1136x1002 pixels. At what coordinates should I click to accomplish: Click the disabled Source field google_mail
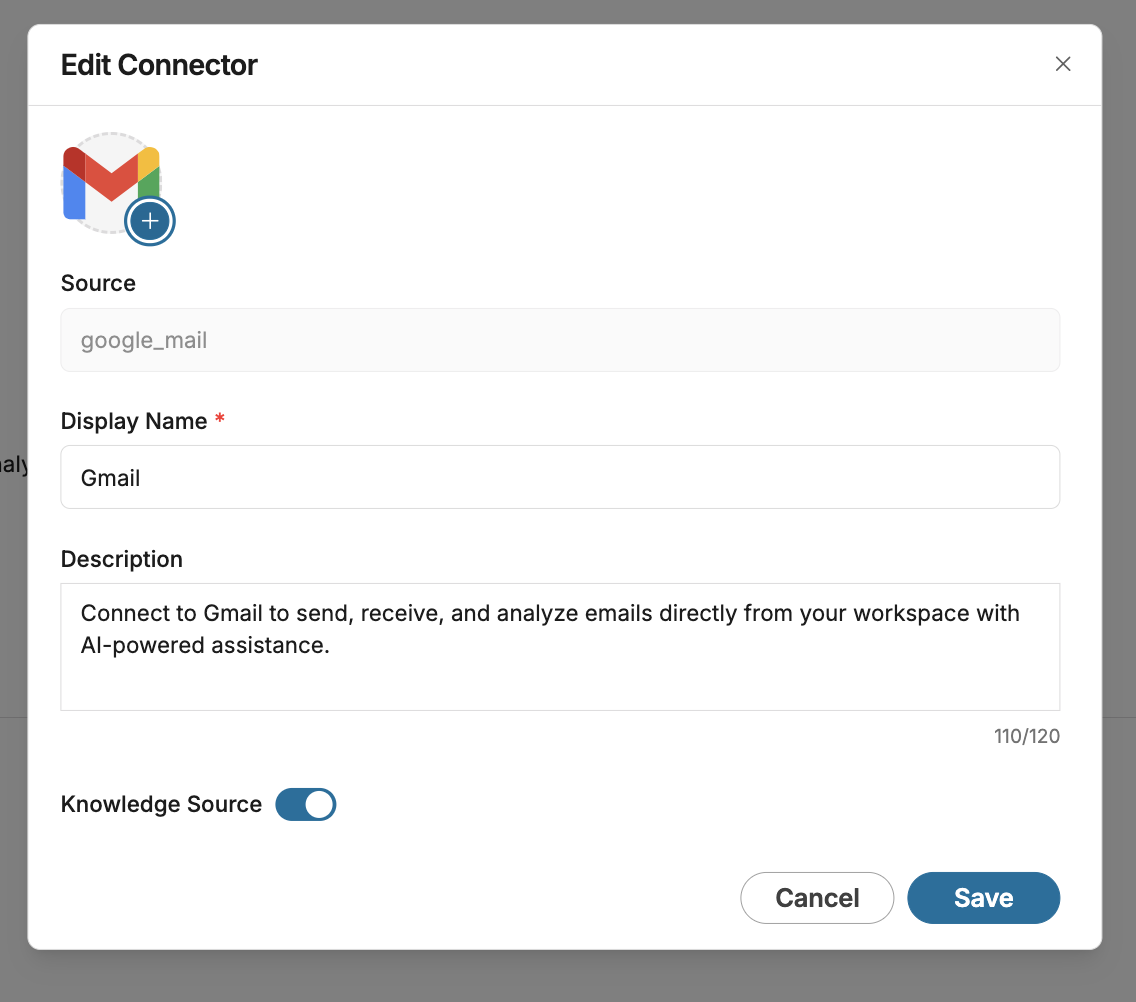coord(560,340)
